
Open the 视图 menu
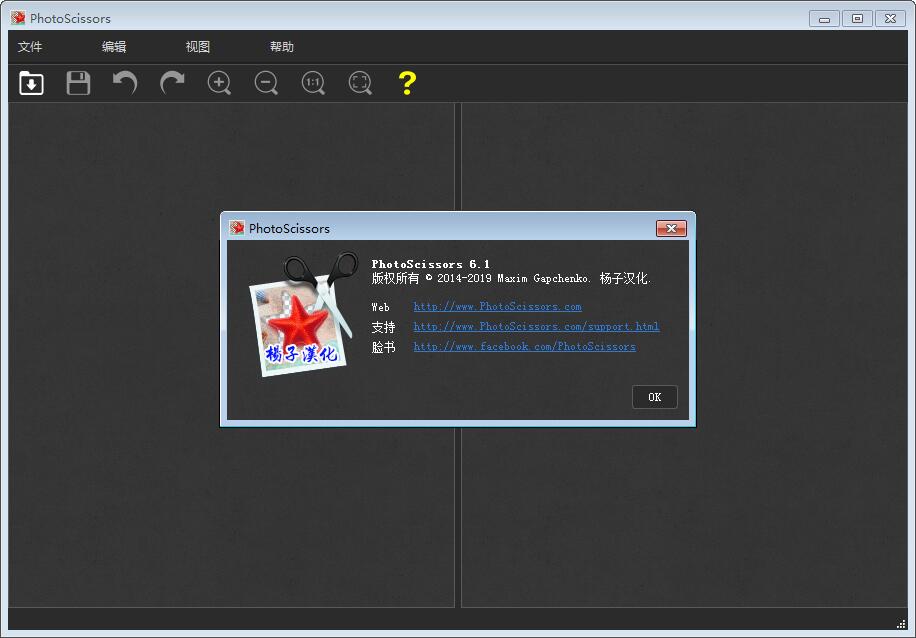coord(198,47)
